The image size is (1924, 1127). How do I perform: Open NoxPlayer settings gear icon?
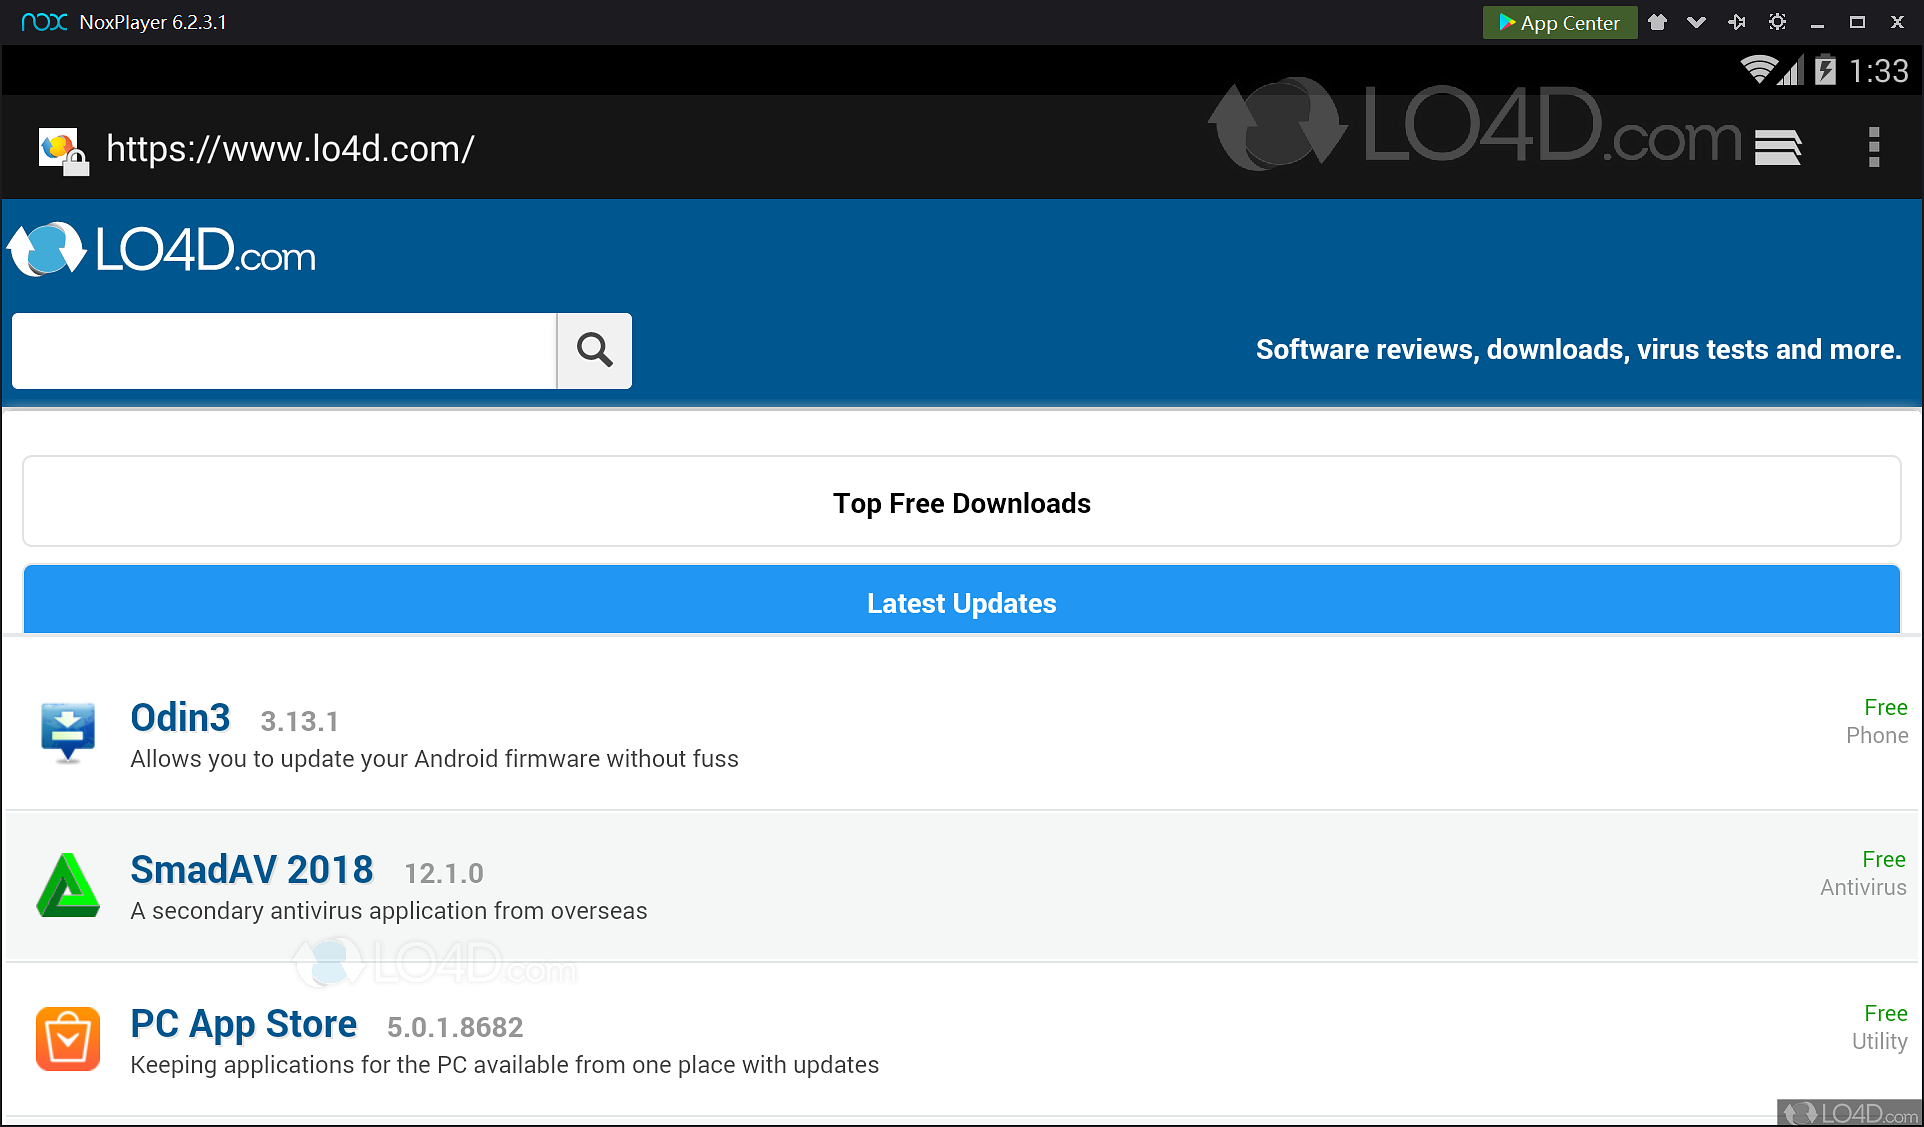[x=1777, y=22]
